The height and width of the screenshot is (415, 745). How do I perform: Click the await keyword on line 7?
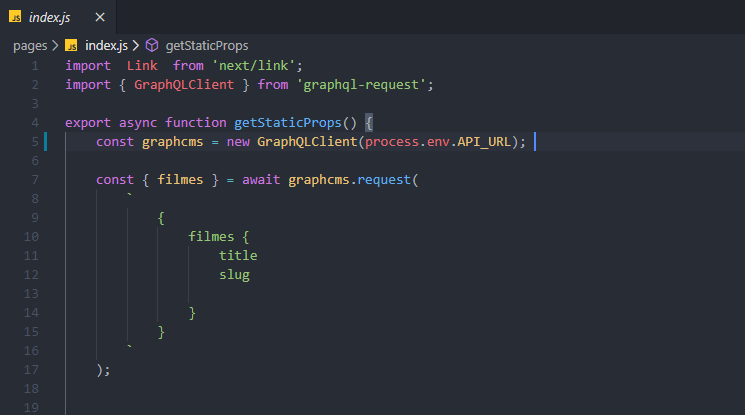click(261, 180)
